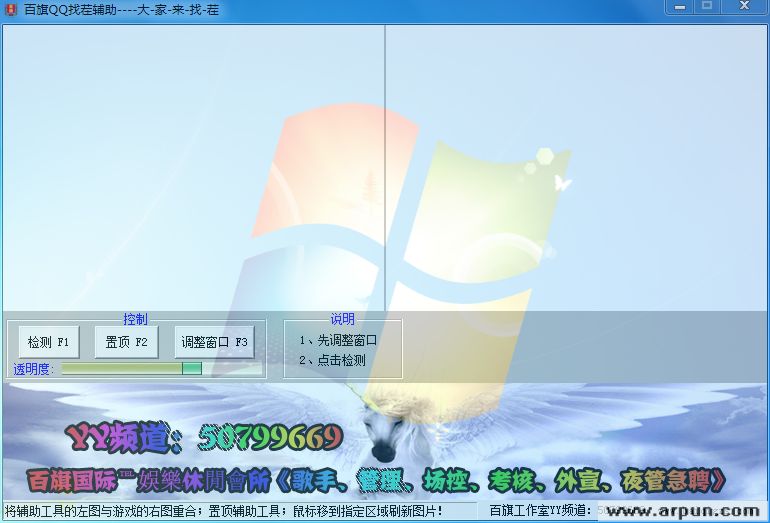Click the app icon in title bar
The width and height of the screenshot is (770, 523).
click(11, 9)
